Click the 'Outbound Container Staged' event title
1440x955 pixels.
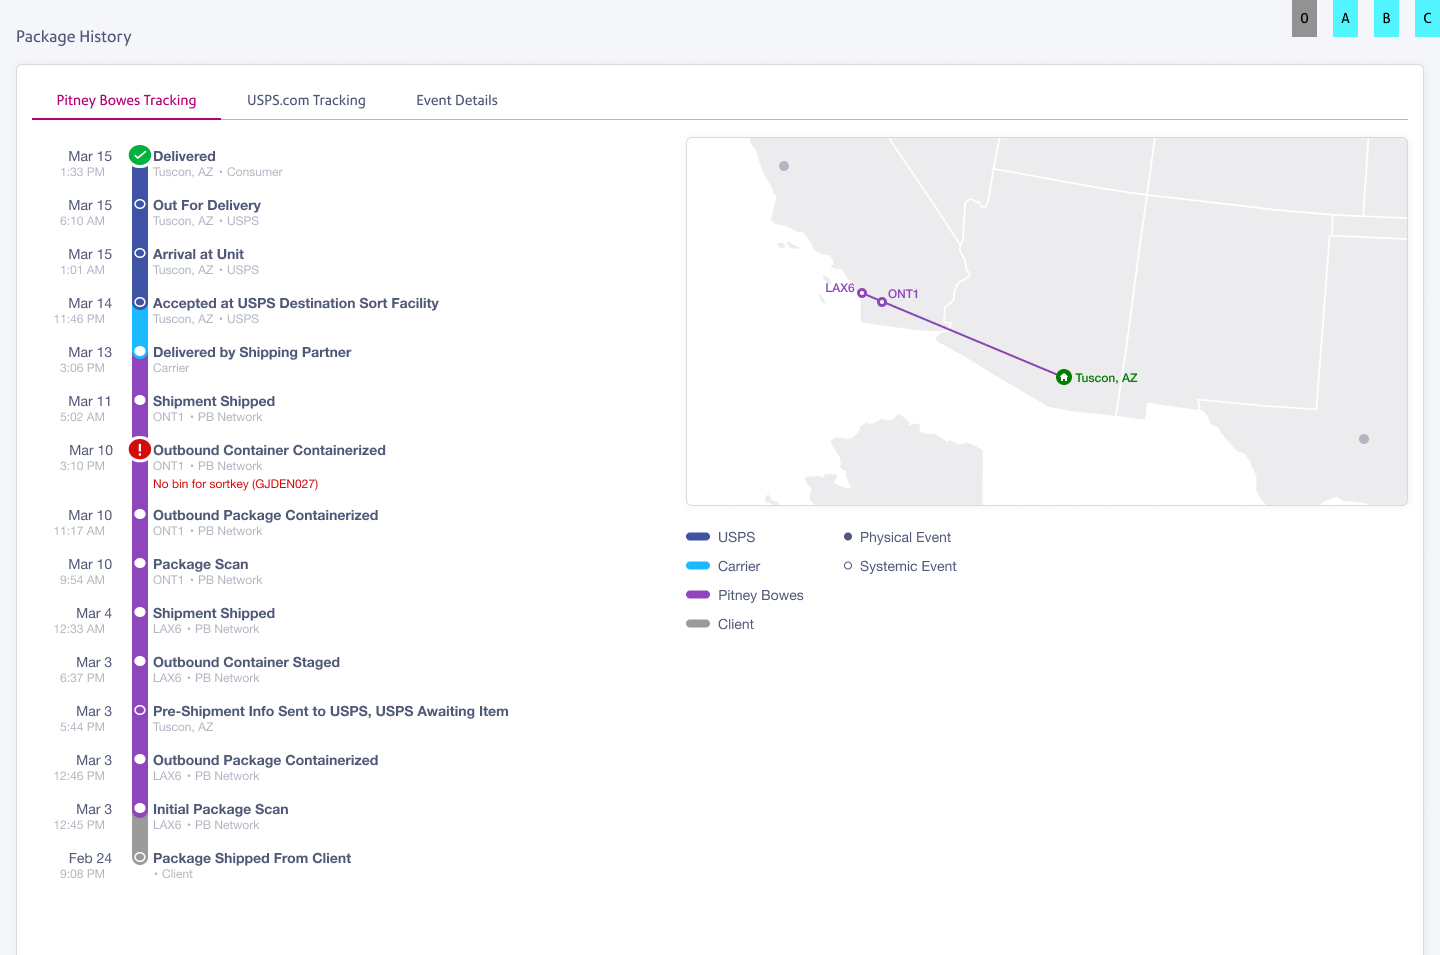pyautogui.click(x=246, y=662)
